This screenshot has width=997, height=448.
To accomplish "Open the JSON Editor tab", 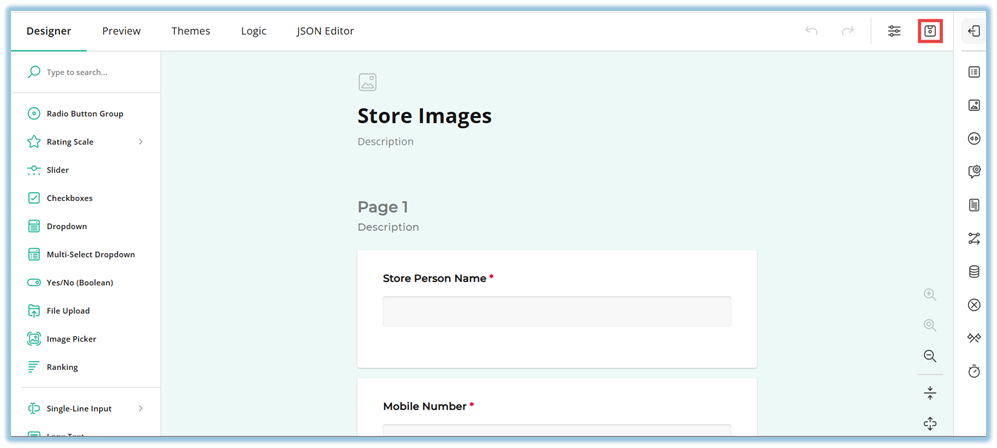I will click(325, 31).
